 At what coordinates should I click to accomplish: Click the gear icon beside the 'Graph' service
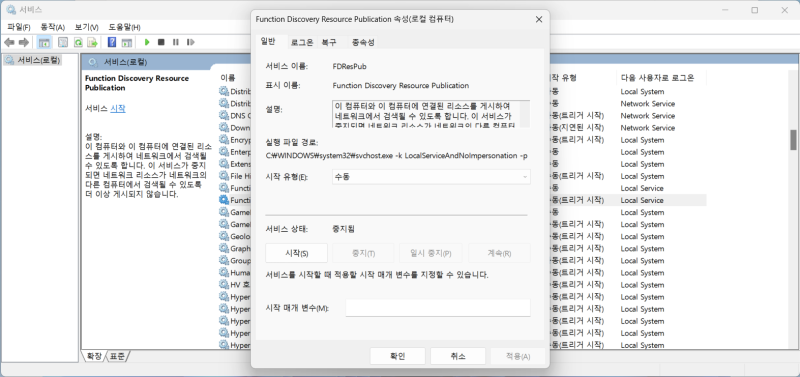point(223,248)
